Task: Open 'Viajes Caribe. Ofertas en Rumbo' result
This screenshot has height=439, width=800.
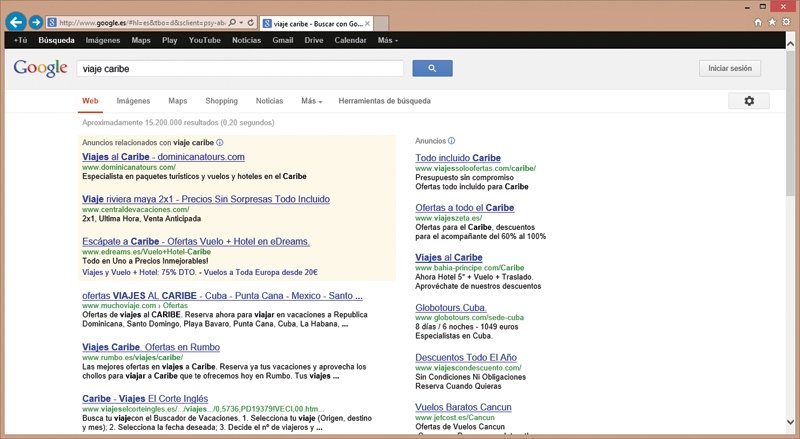Action: click(x=151, y=347)
